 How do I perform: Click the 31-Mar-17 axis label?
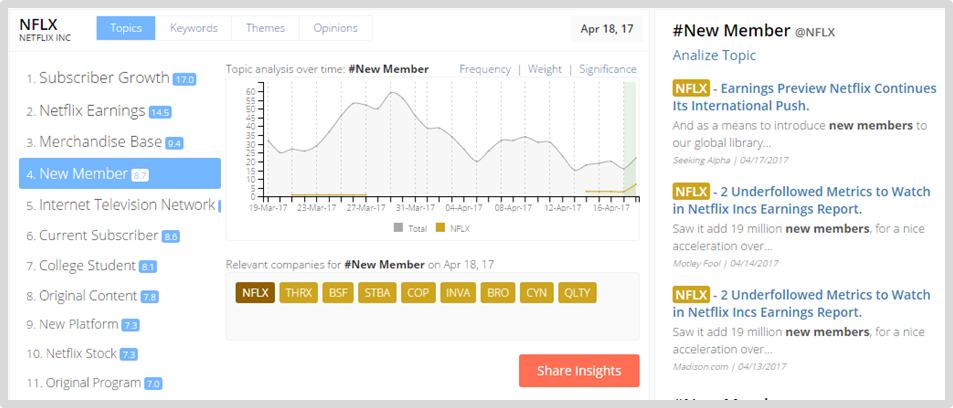(x=413, y=207)
